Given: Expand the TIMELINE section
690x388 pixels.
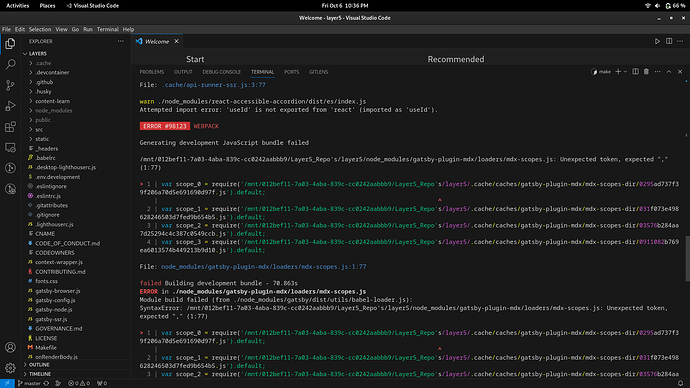Looking at the screenshot, I should (40, 374).
